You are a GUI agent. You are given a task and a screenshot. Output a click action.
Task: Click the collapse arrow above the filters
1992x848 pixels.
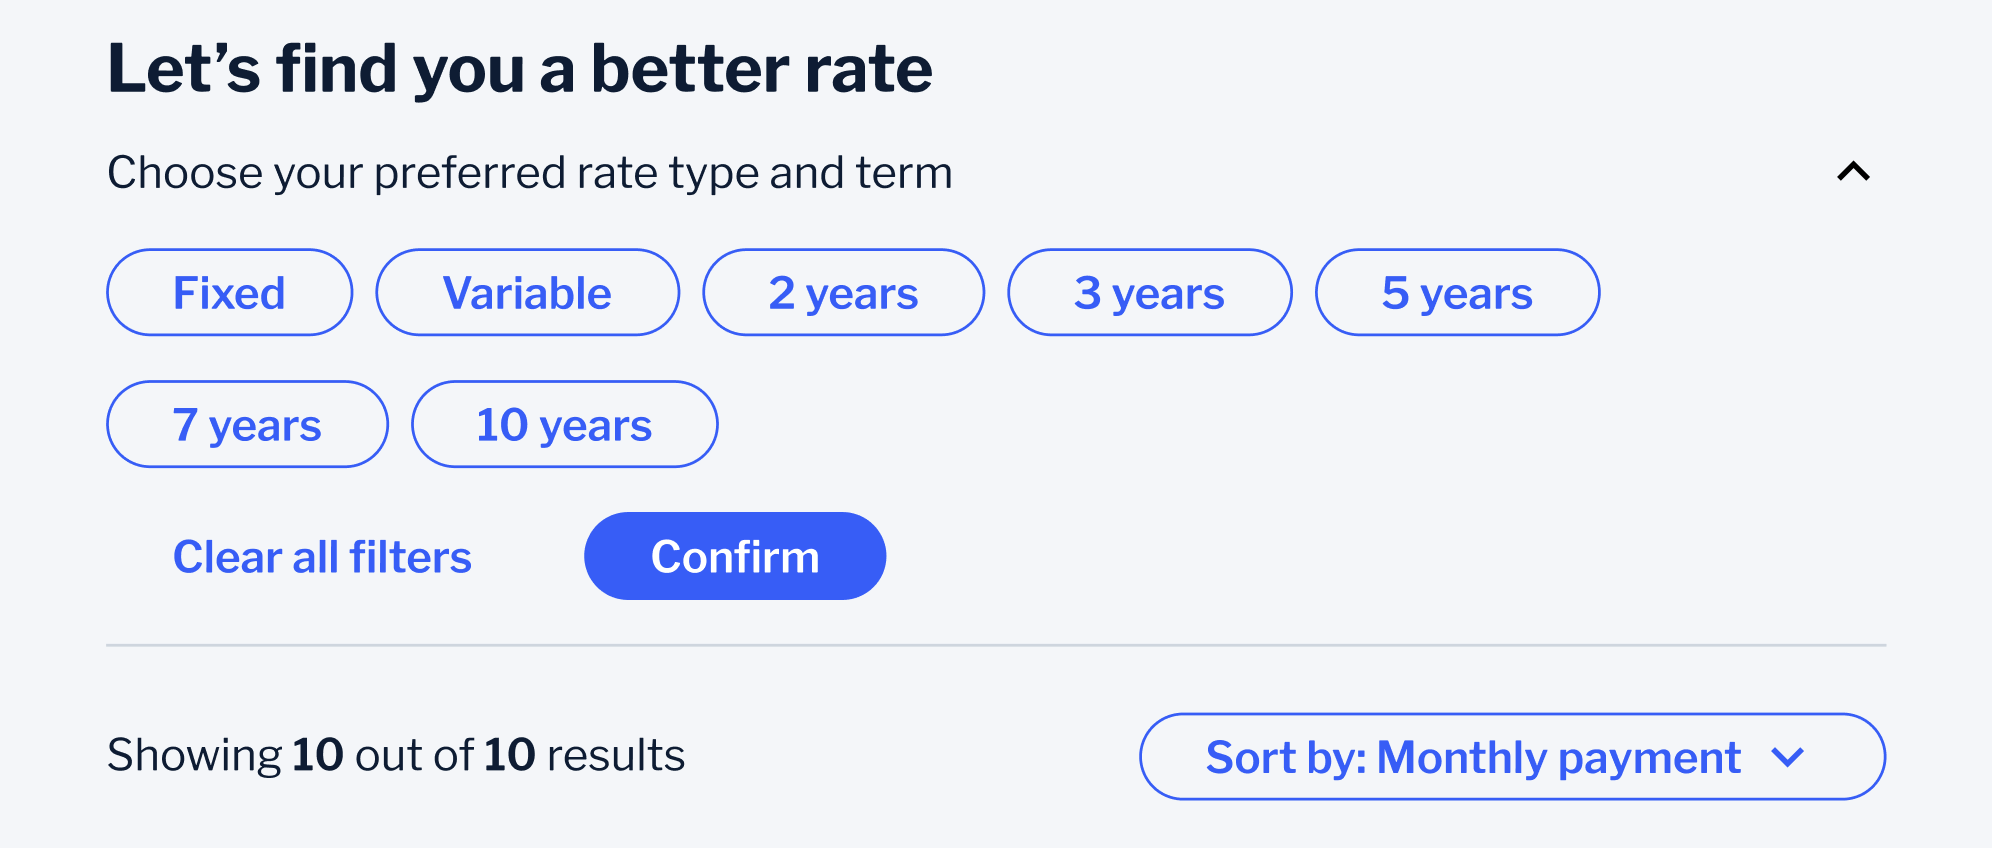tap(1855, 172)
